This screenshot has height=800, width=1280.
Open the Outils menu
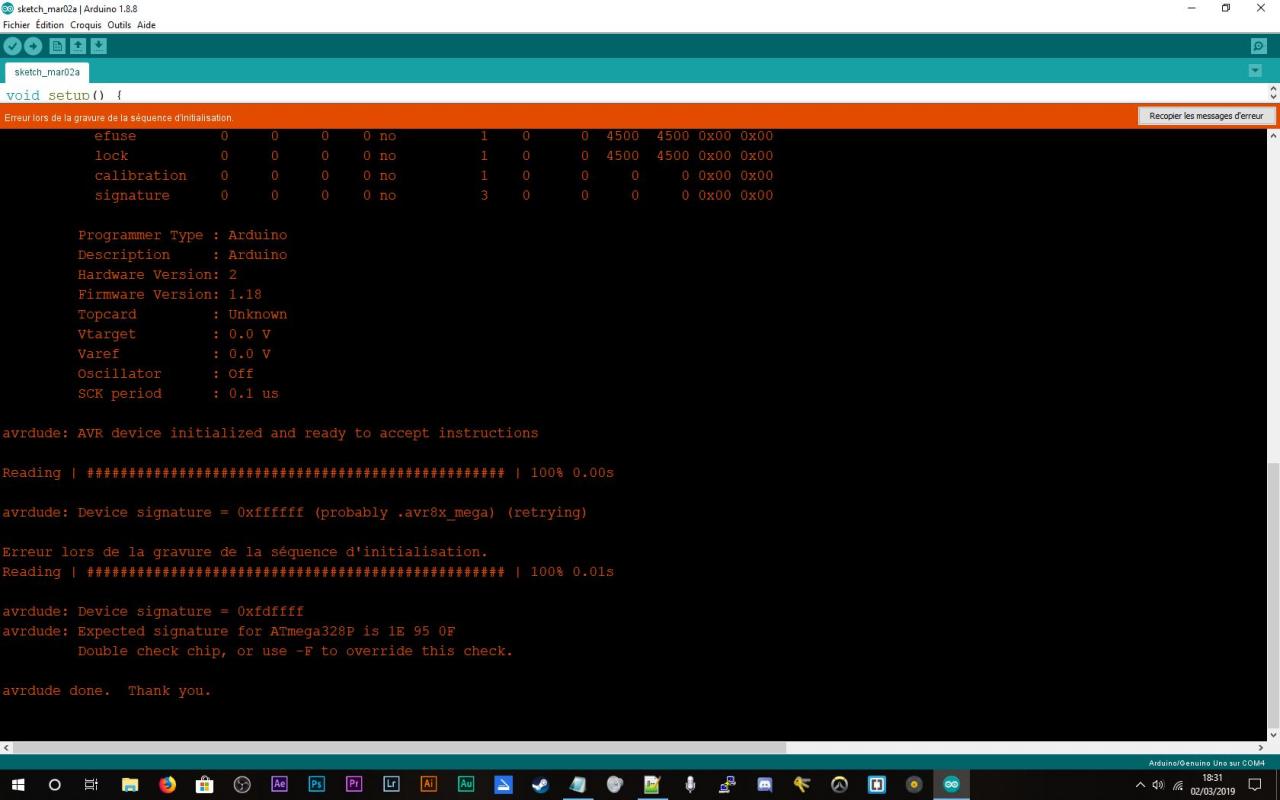pyautogui.click(x=119, y=25)
